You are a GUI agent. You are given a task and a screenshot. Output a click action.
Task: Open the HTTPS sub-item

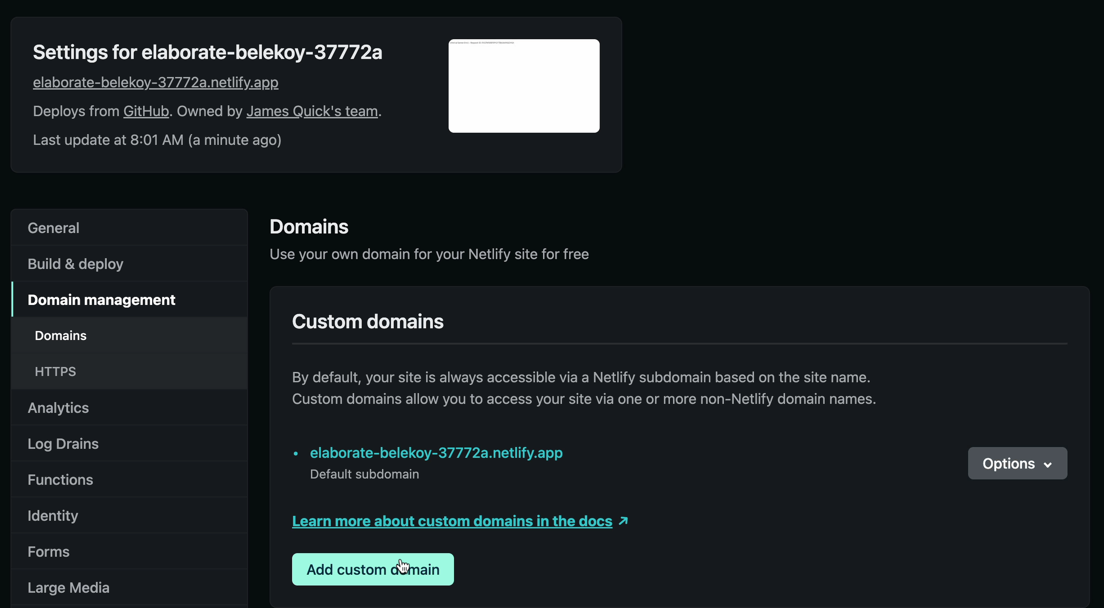pos(130,372)
